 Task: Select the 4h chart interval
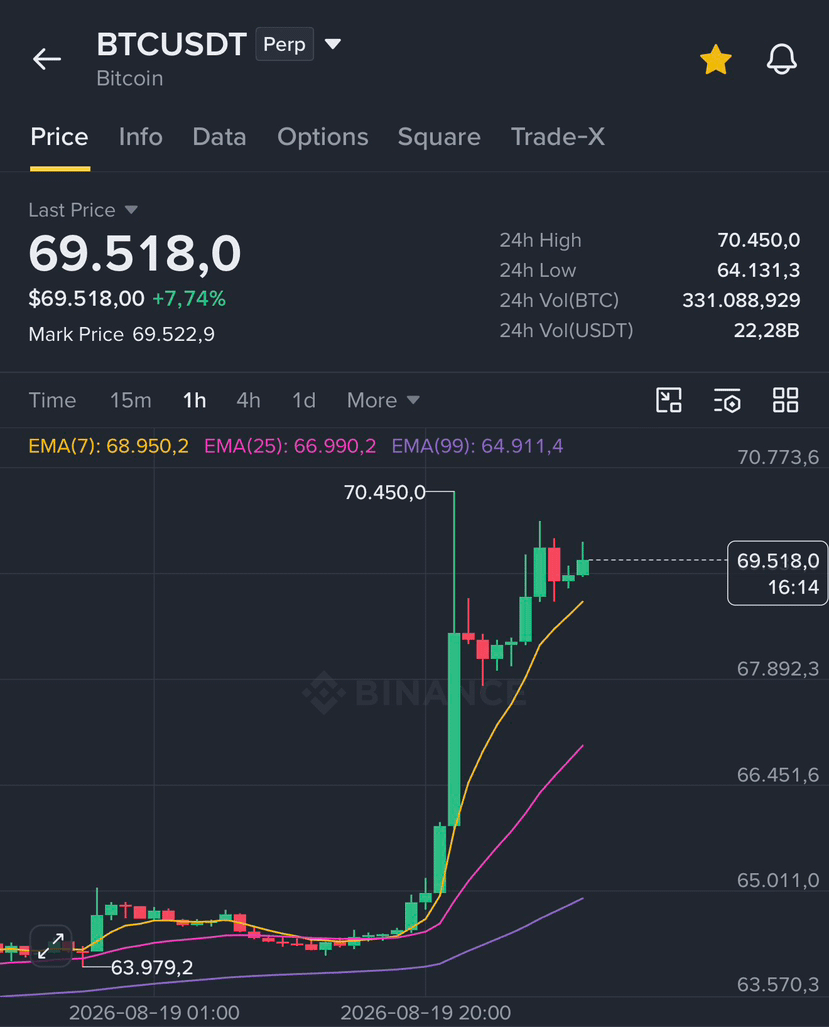tap(248, 400)
